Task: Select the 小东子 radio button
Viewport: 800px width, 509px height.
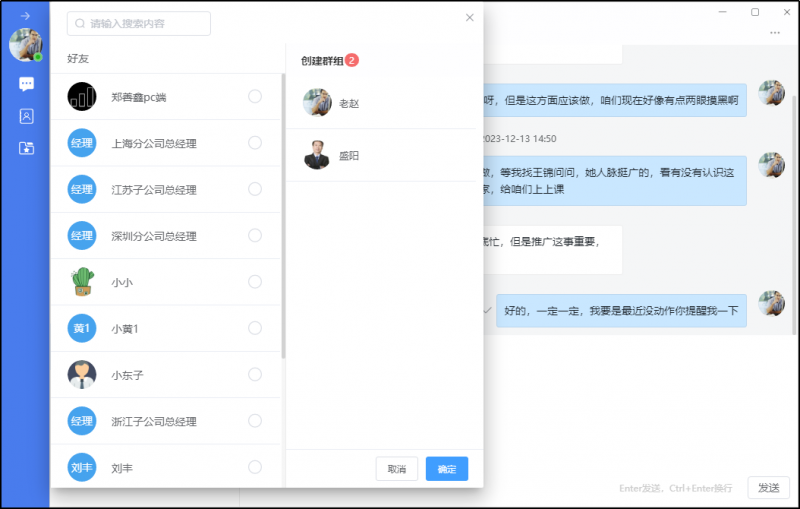Action: pos(255,374)
